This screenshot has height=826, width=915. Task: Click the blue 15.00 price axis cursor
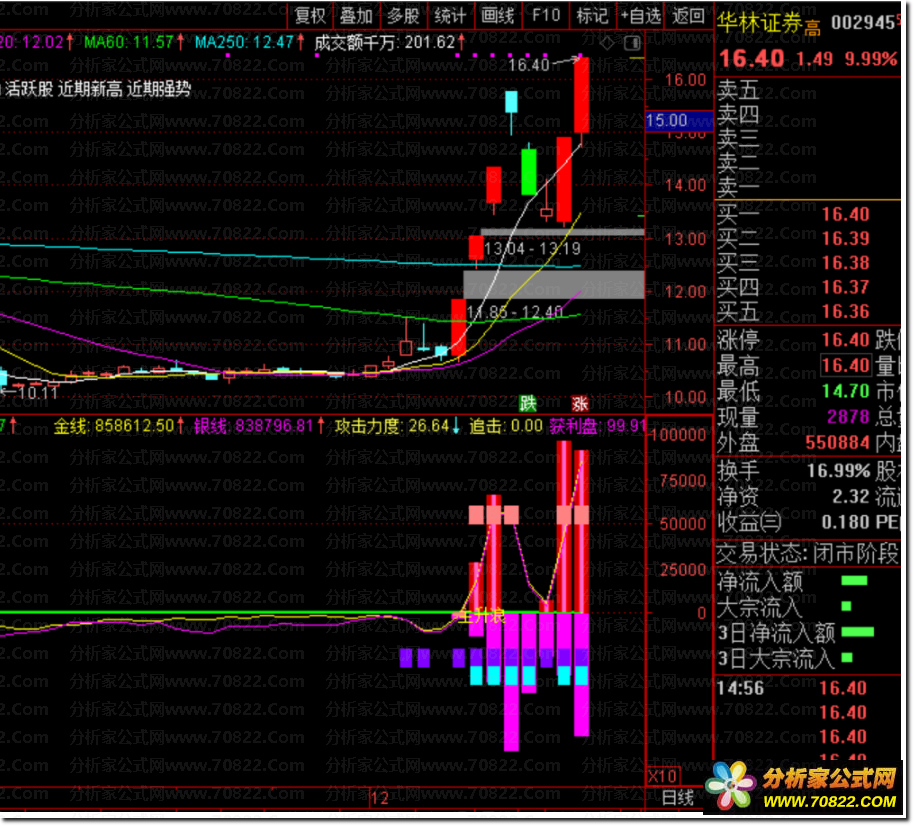679,121
